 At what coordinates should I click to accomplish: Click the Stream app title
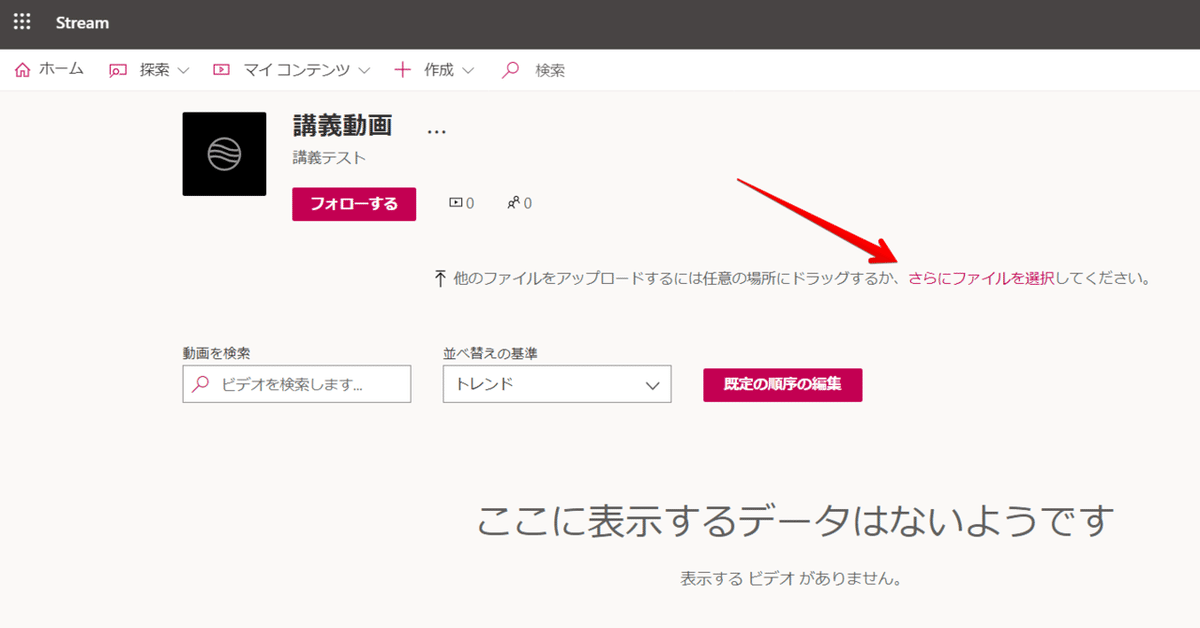click(83, 23)
